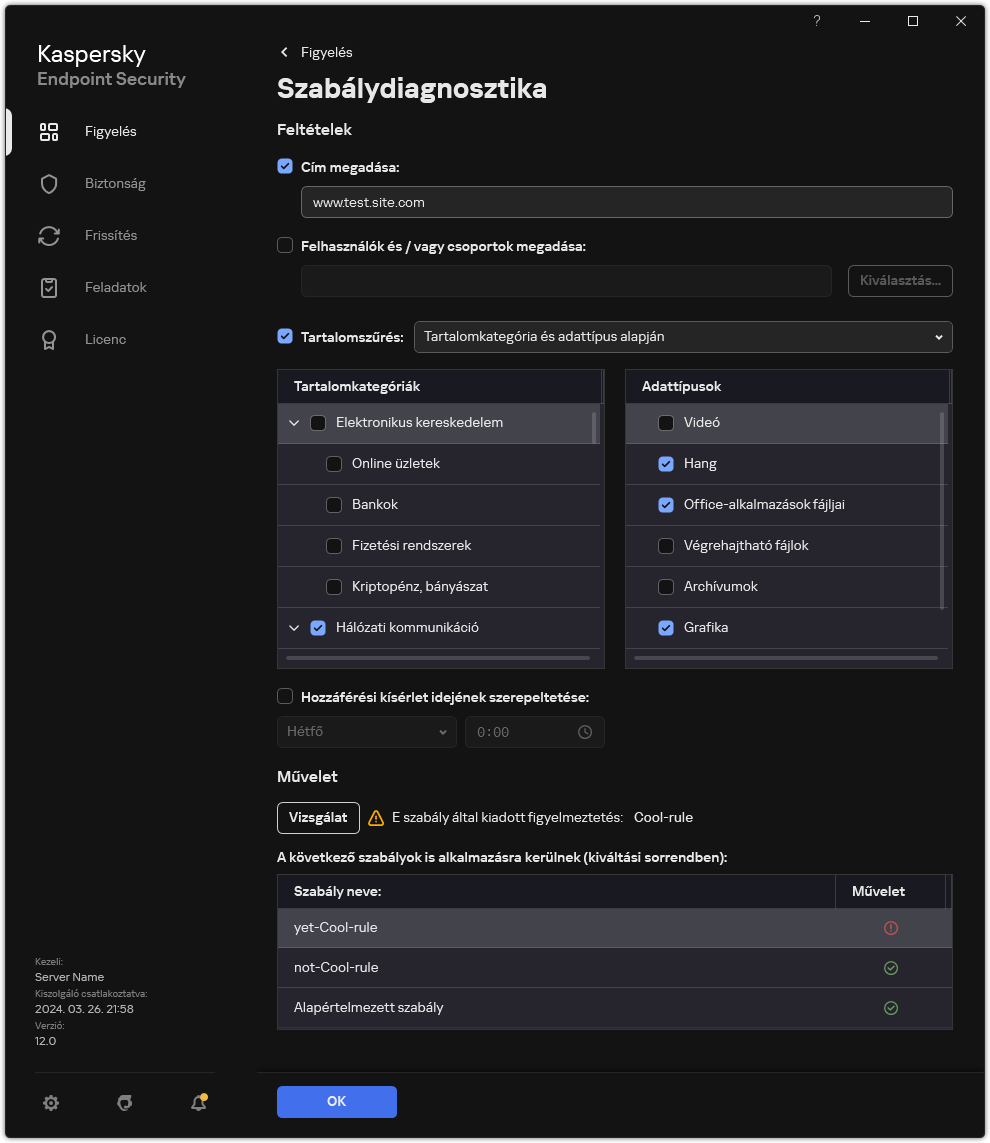Collapse the Elektronikus kereskedelem category

[294, 422]
